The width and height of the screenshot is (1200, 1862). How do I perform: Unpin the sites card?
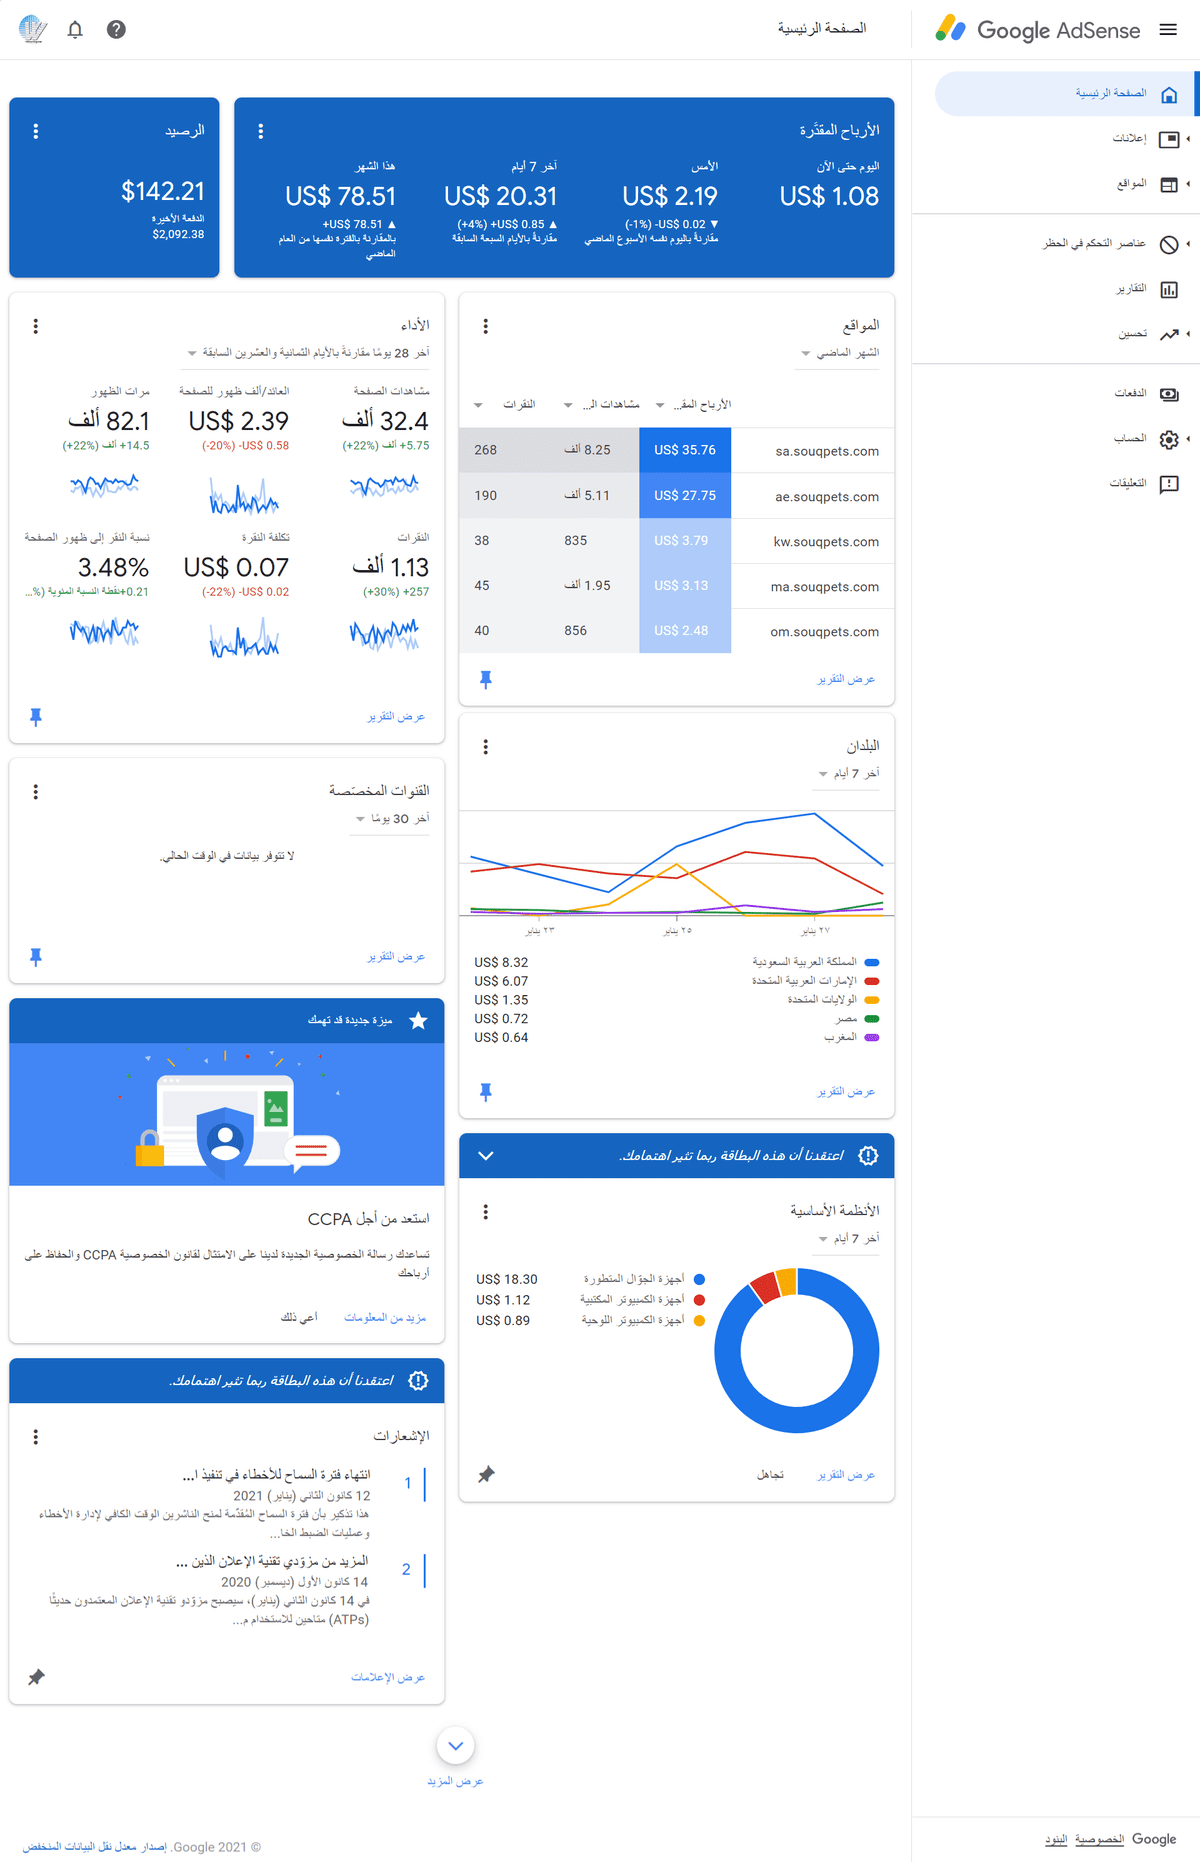coord(486,680)
